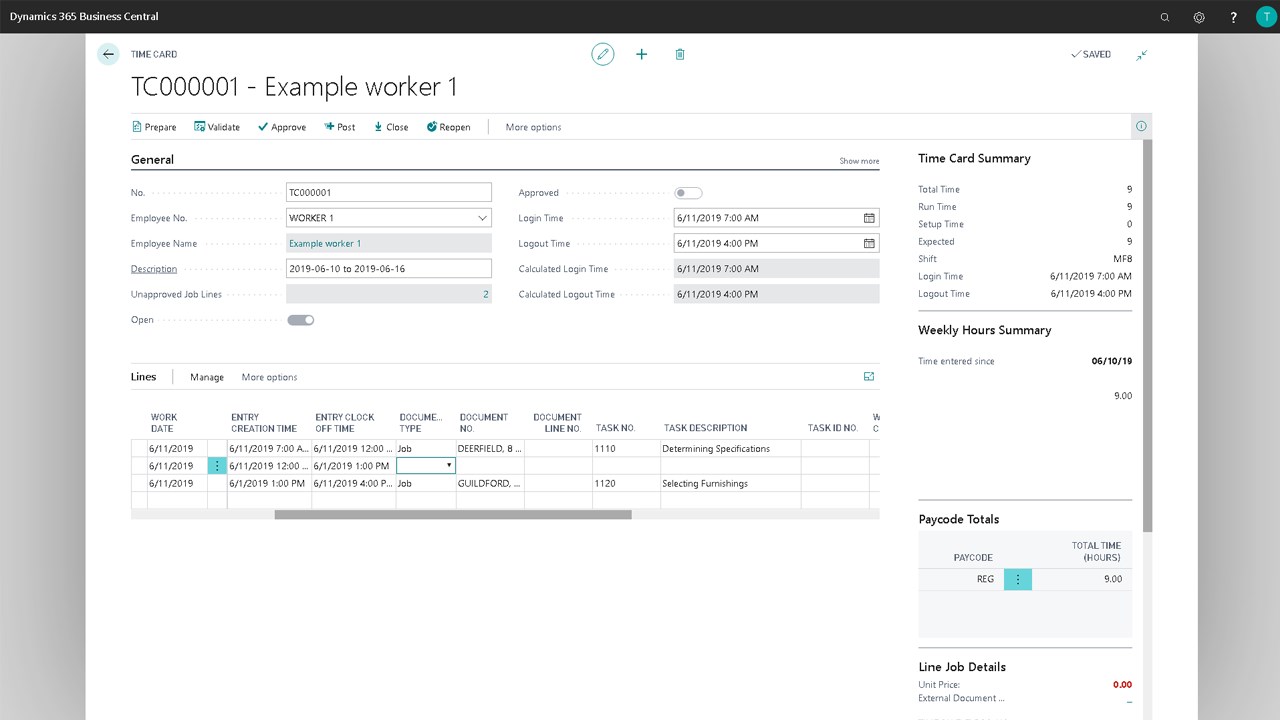
Task: Click the Description field label link
Action: coord(154,269)
